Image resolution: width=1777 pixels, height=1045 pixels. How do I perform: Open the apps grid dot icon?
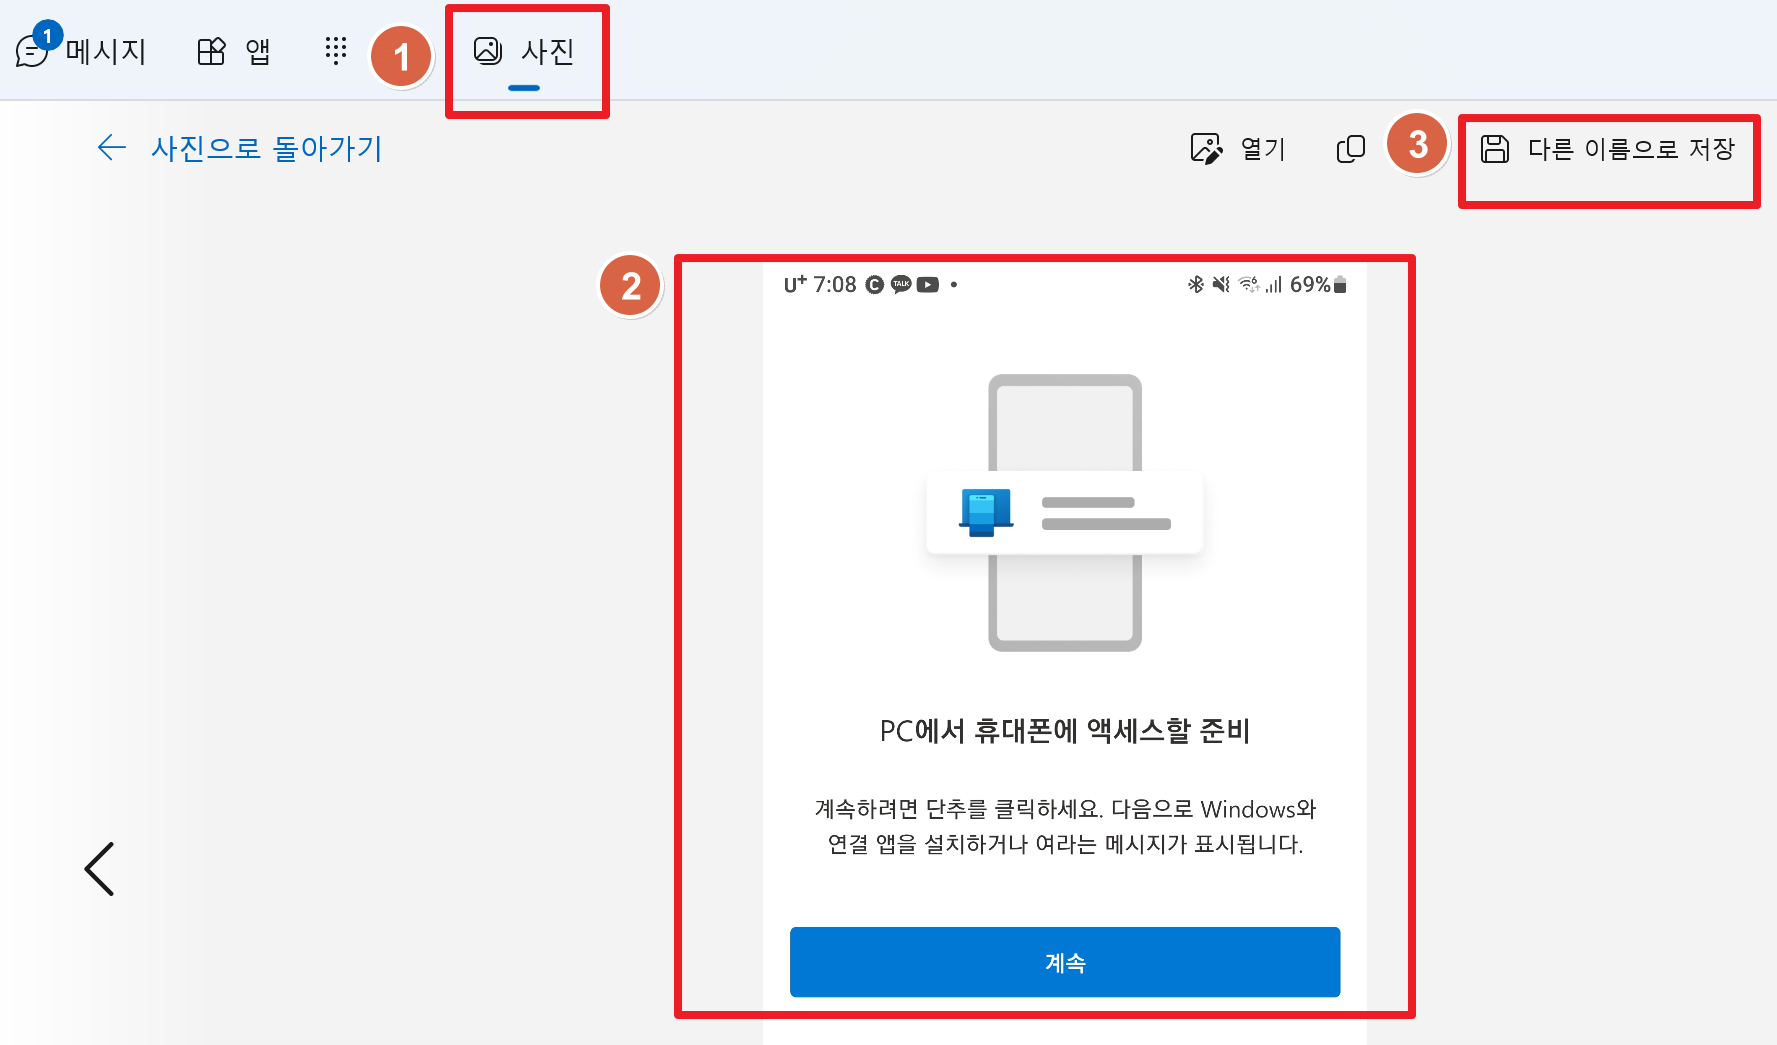tap(336, 50)
